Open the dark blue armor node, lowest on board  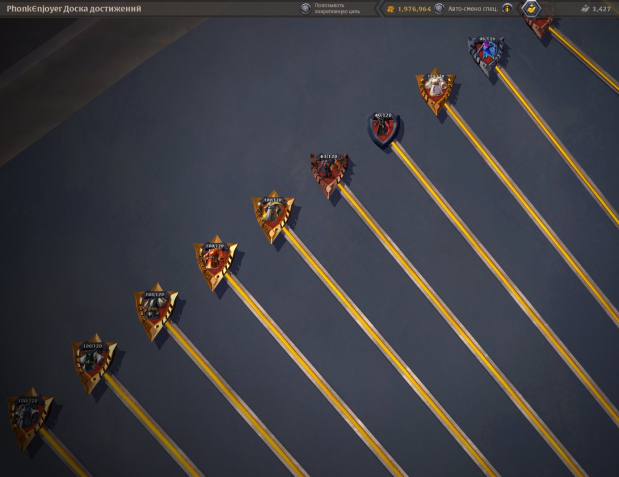pyautogui.click(x=29, y=419)
